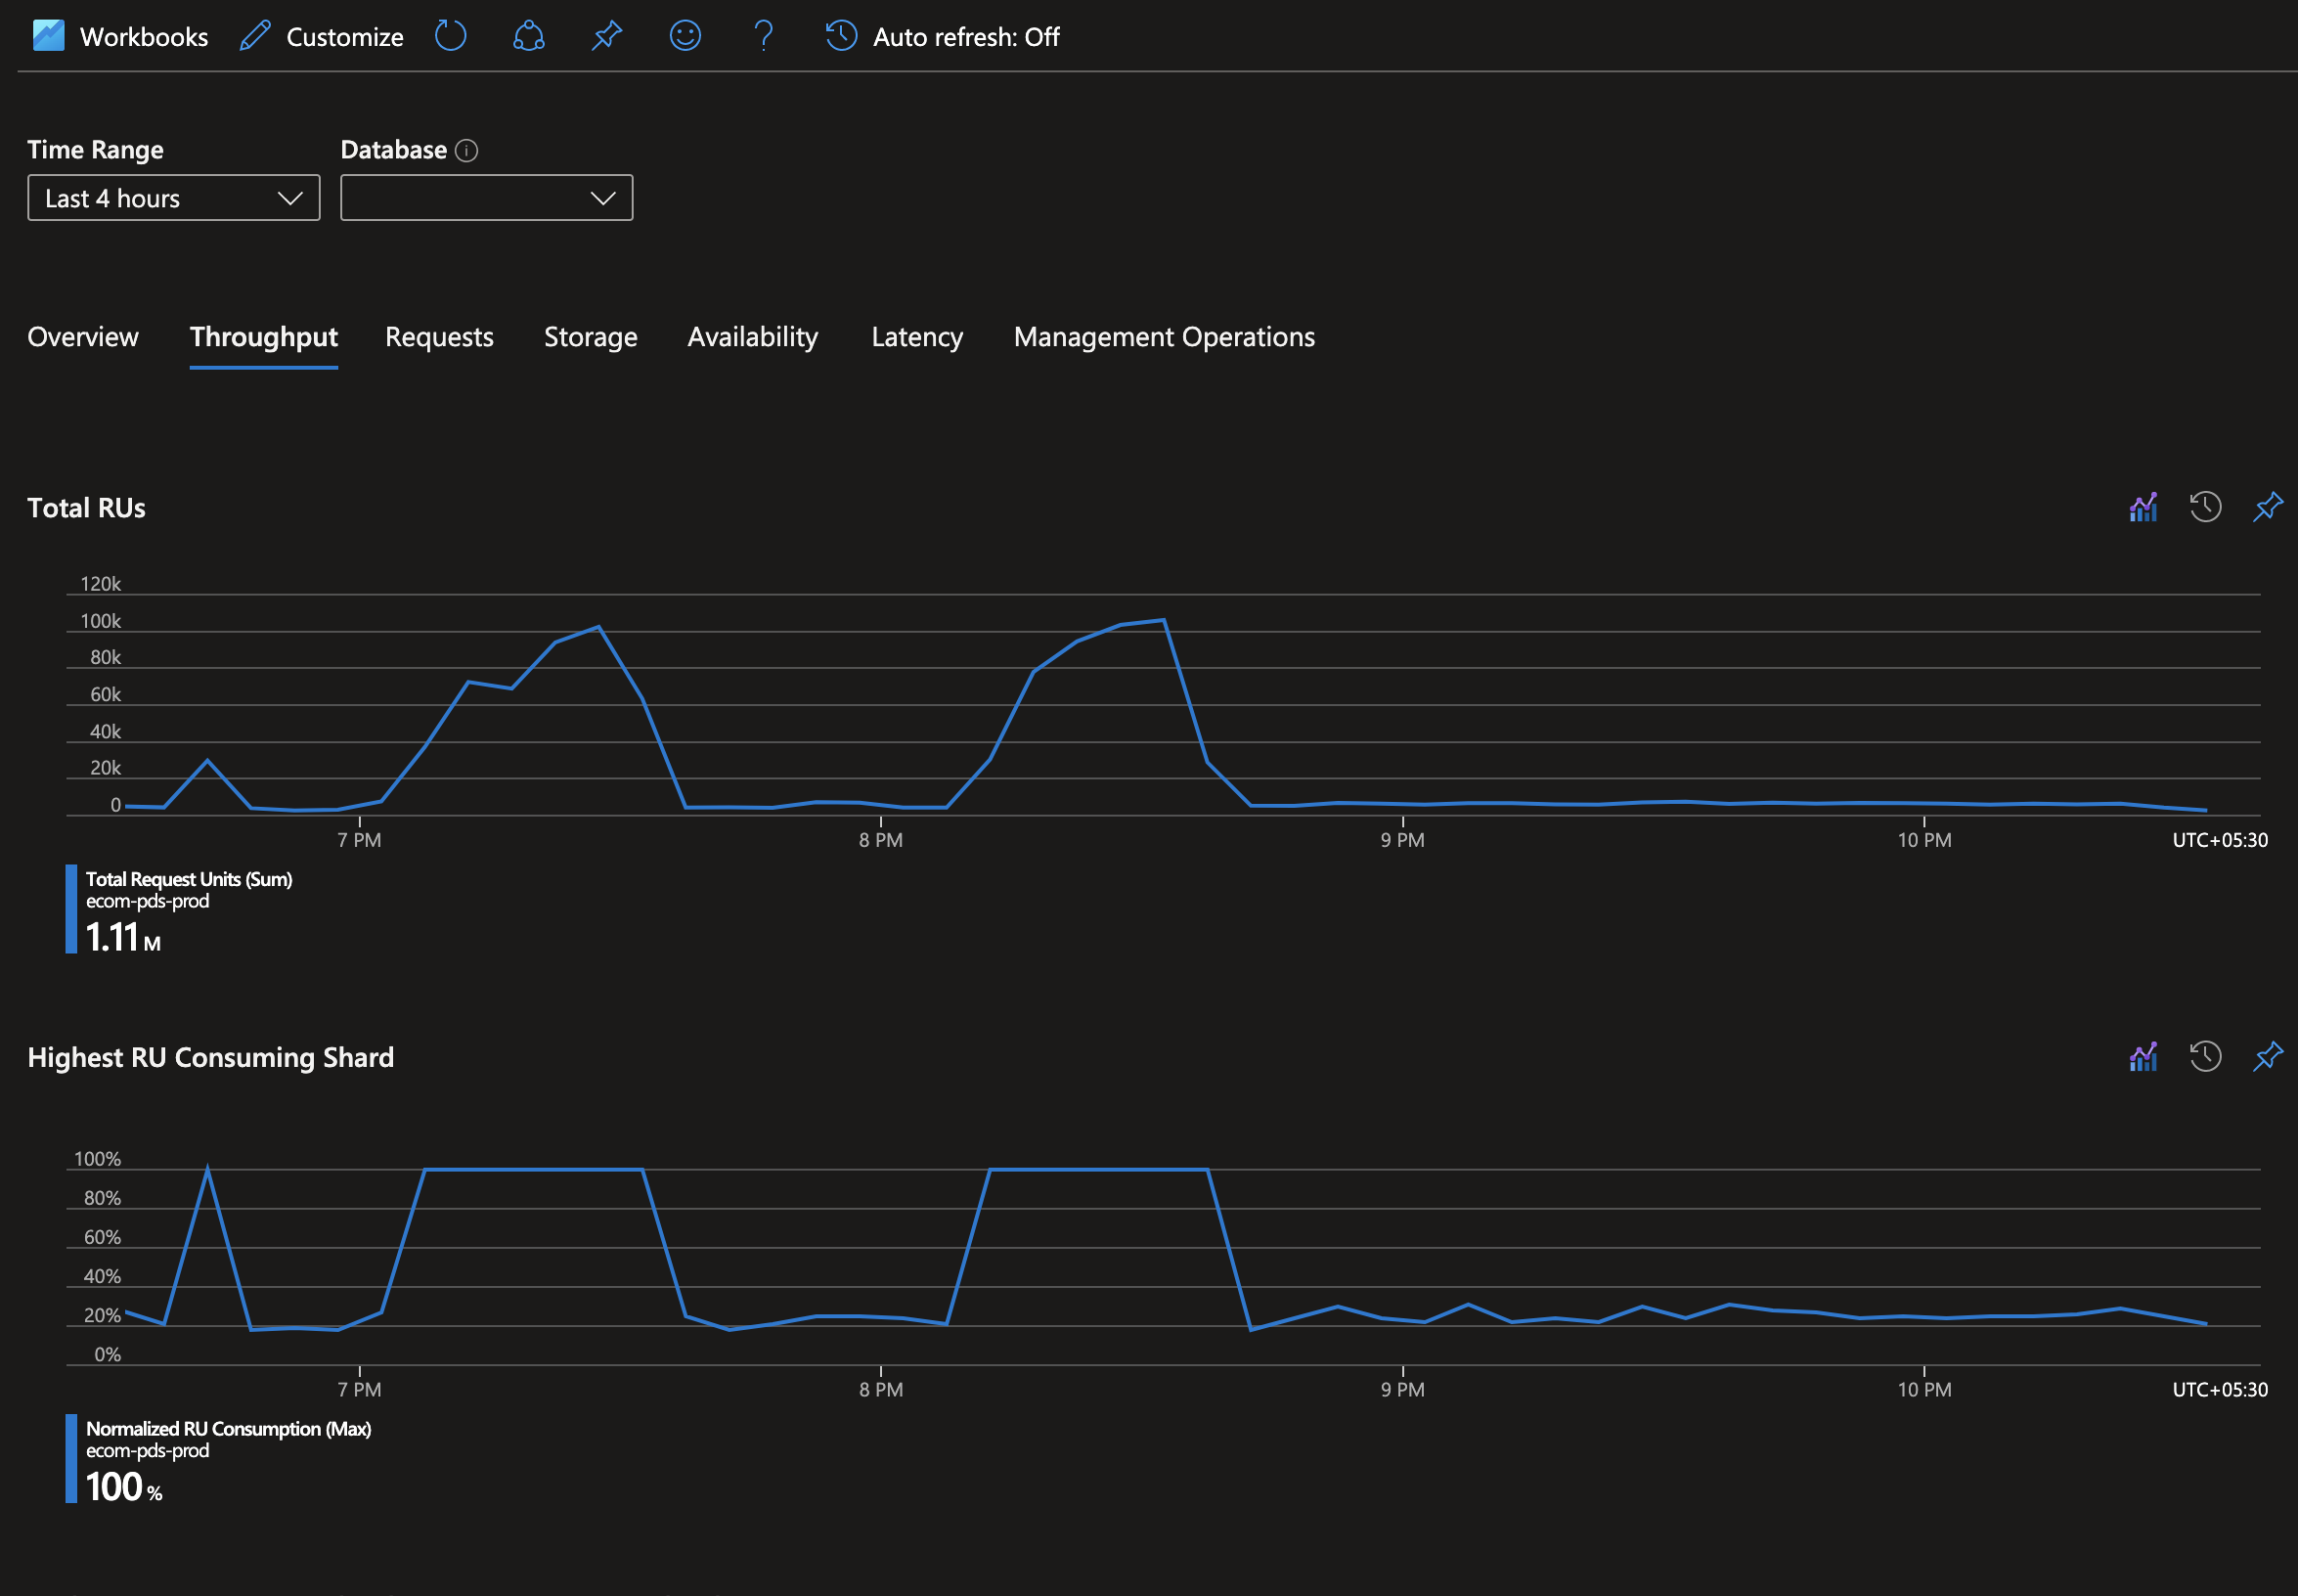Click the question mark help icon

tap(763, 36)
